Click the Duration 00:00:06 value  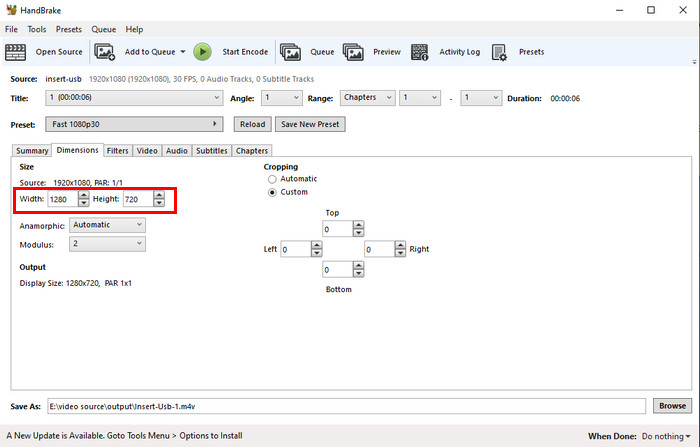pyautogui.click(x=565, y=98)
